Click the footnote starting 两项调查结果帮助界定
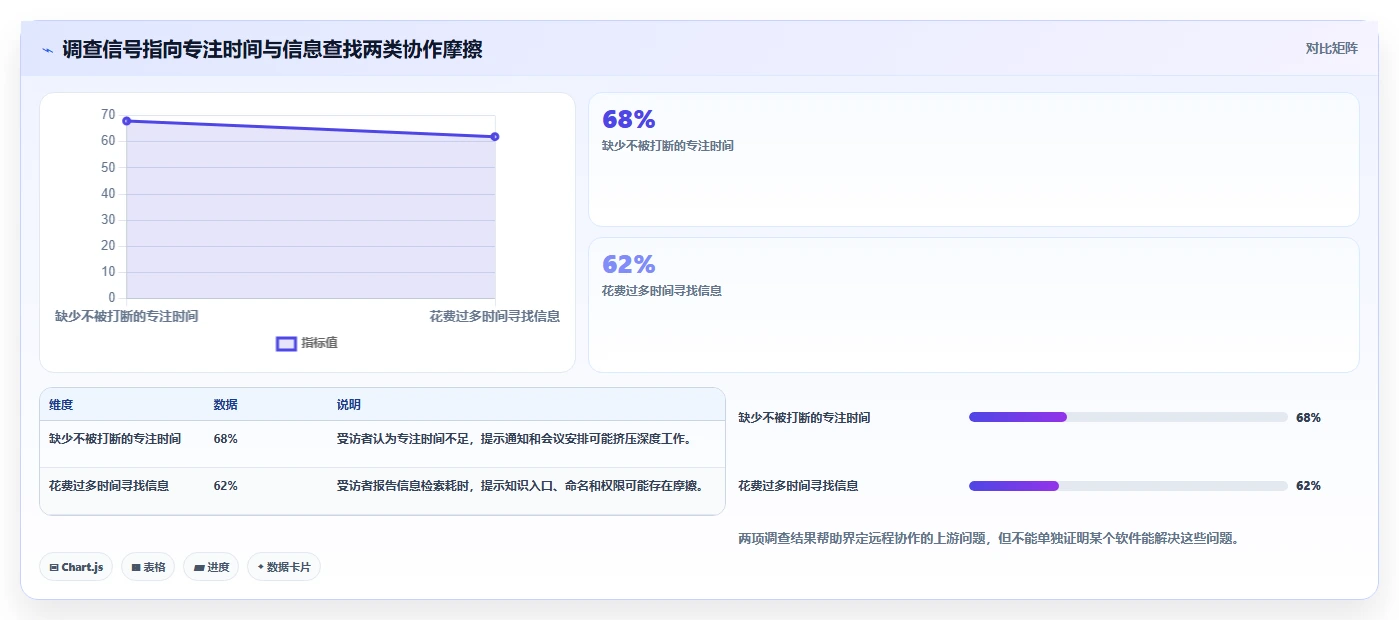Screen dimensions: 1399x620 coord(989,538)
